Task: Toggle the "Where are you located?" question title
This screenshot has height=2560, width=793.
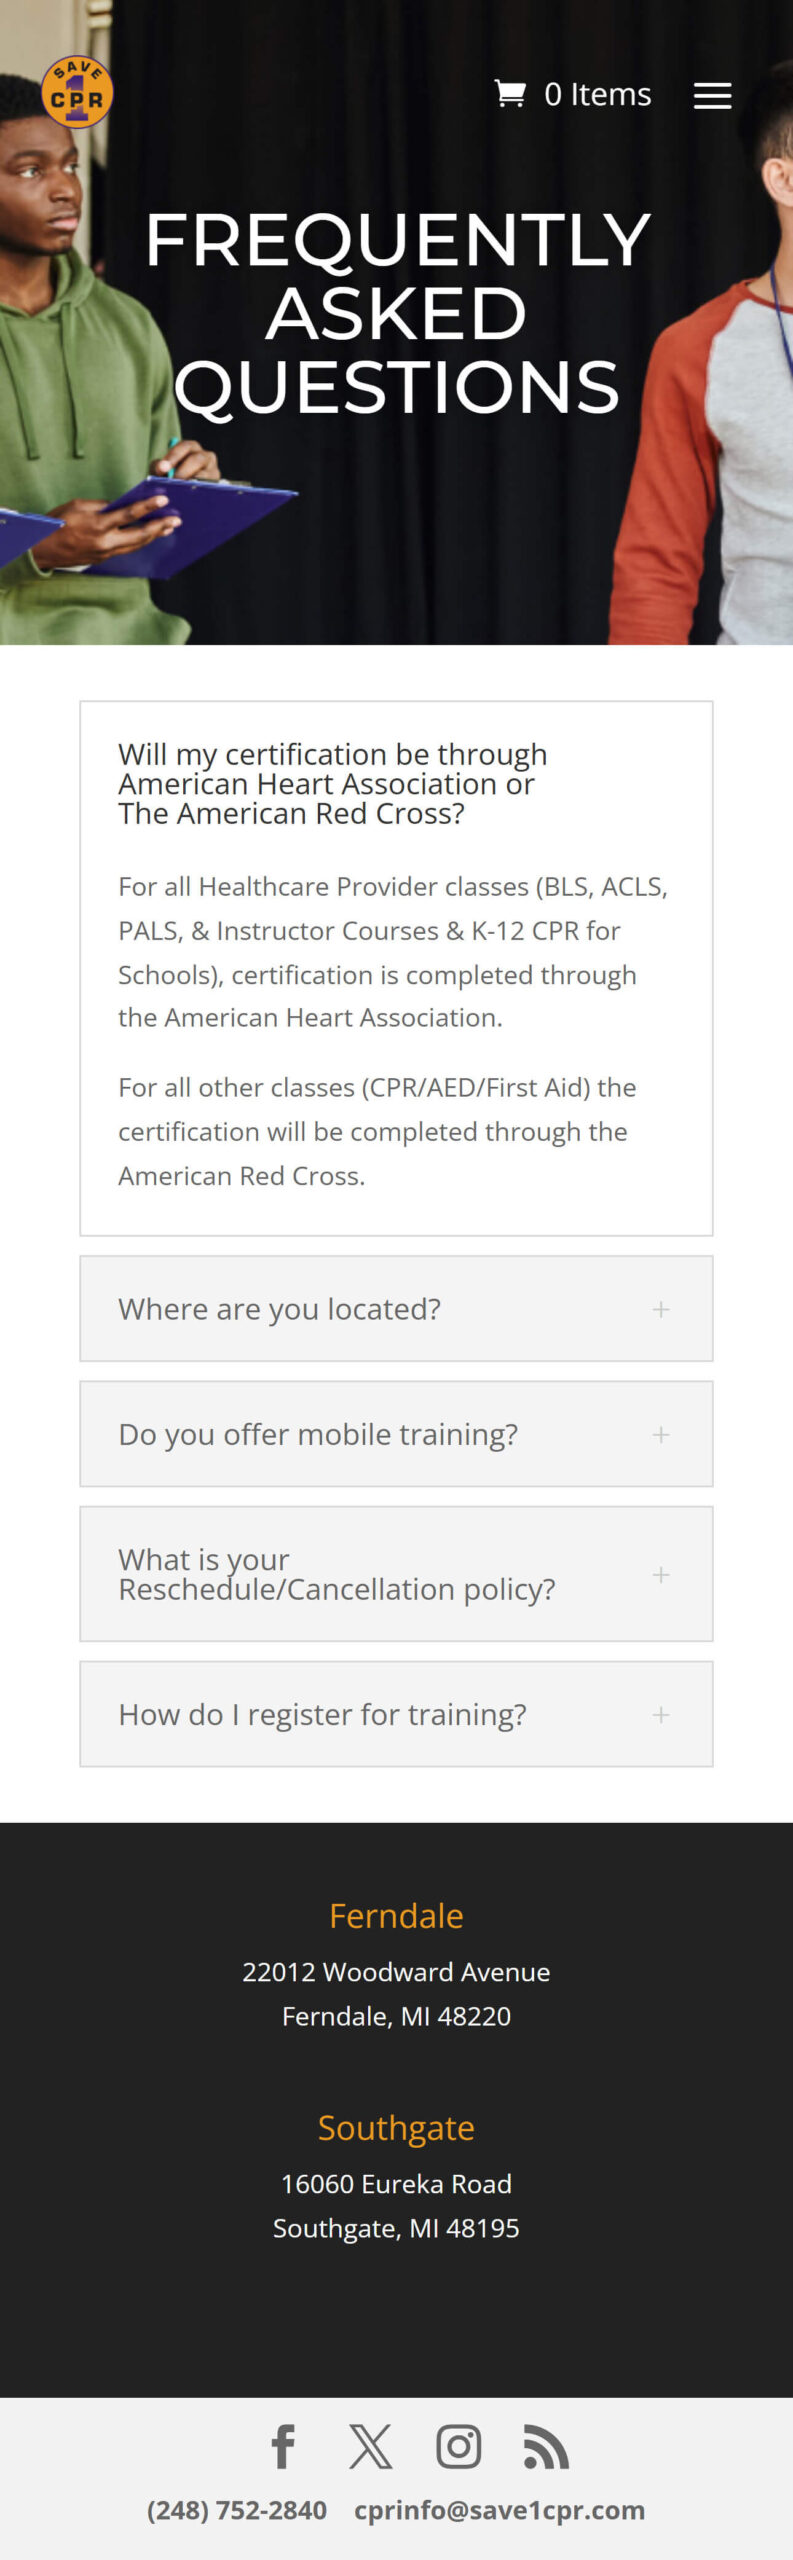Action: (280, 1309)
